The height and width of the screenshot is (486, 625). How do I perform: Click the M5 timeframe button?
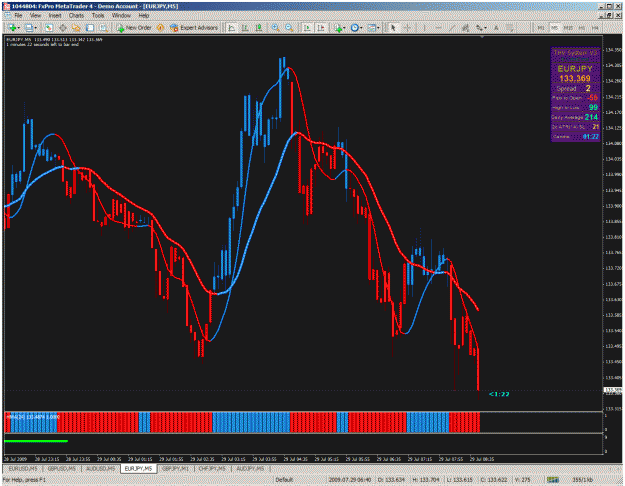coord(554,28)
